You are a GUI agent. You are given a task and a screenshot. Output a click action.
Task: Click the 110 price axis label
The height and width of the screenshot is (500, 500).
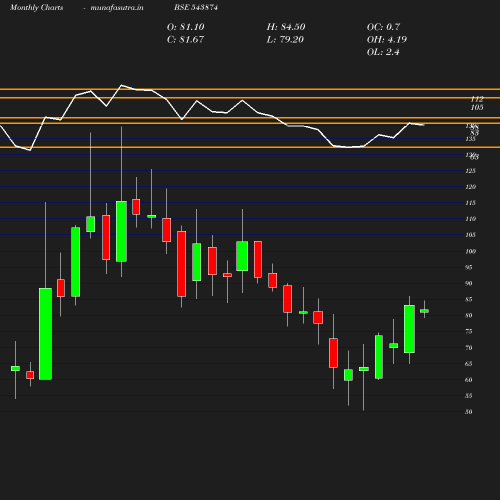point(471,219)
